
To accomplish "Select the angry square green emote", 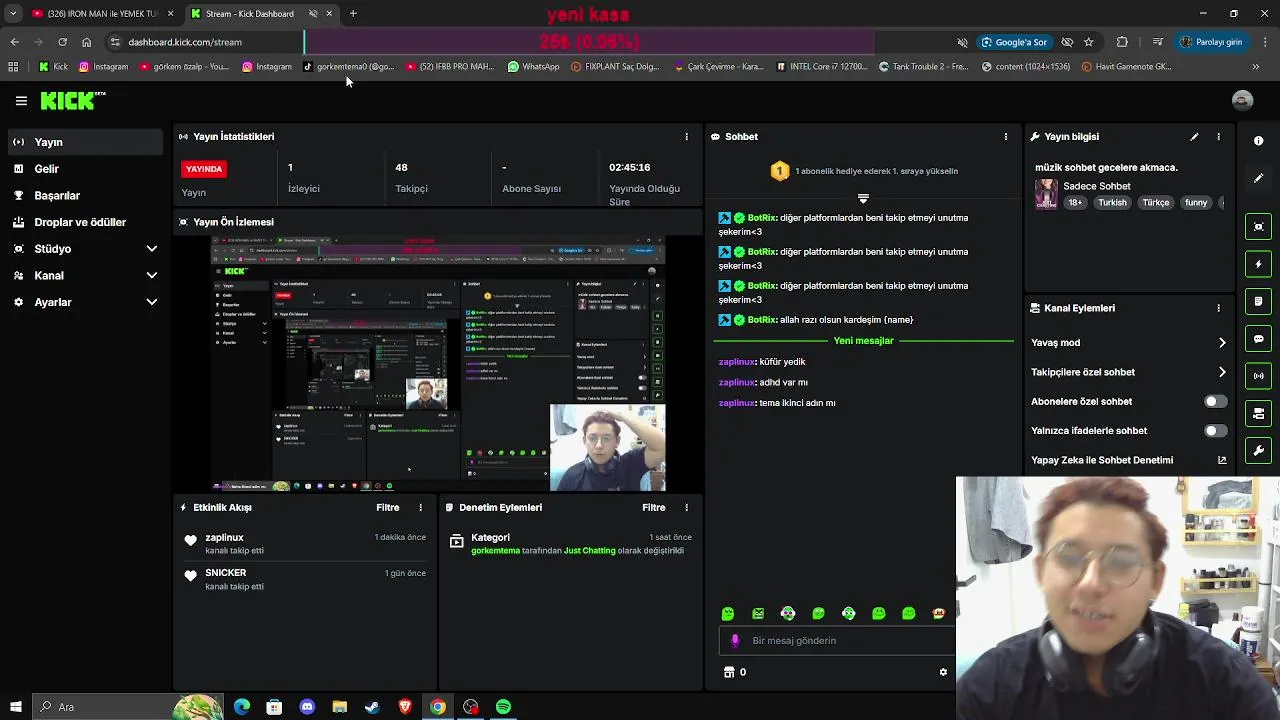I will [758, 613].
